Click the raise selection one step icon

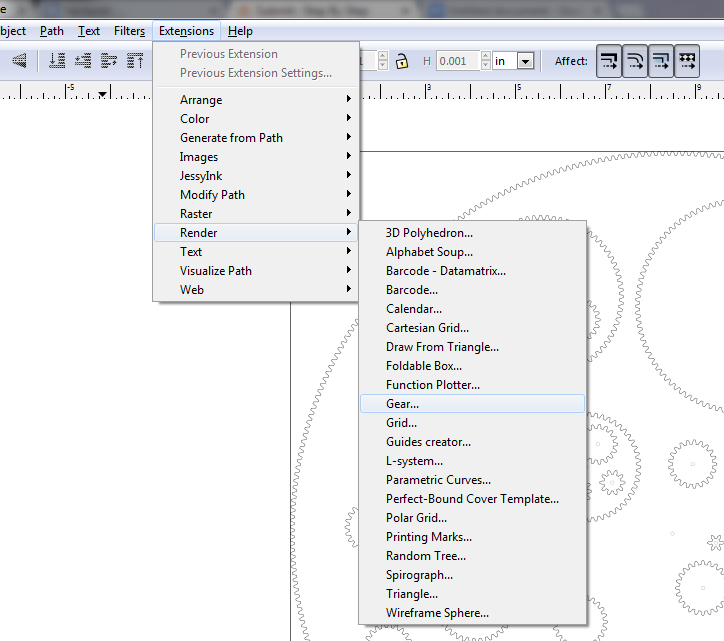(109, 60)
